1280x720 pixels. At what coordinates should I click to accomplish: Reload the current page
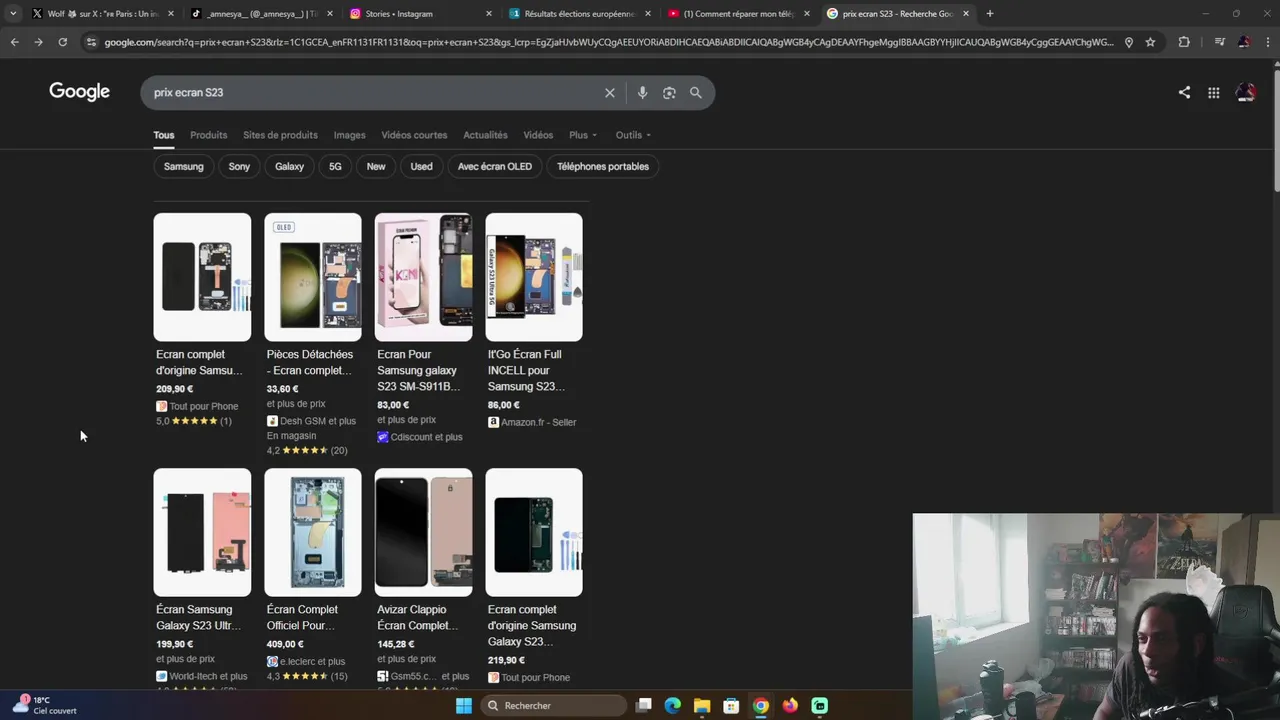[62, 42]
